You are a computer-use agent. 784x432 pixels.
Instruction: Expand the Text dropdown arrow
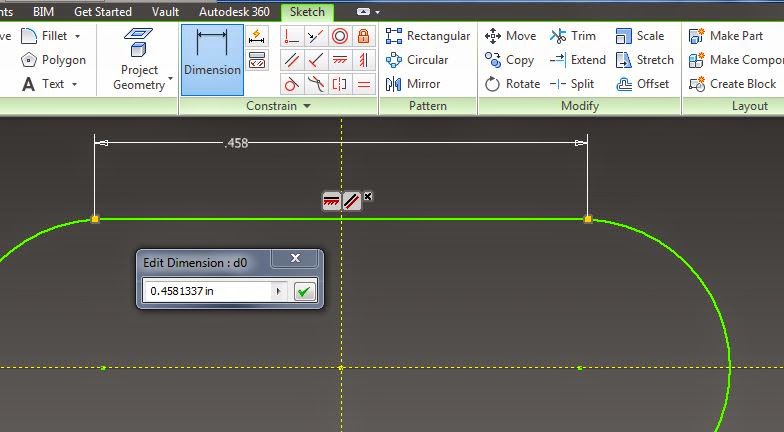74,84
